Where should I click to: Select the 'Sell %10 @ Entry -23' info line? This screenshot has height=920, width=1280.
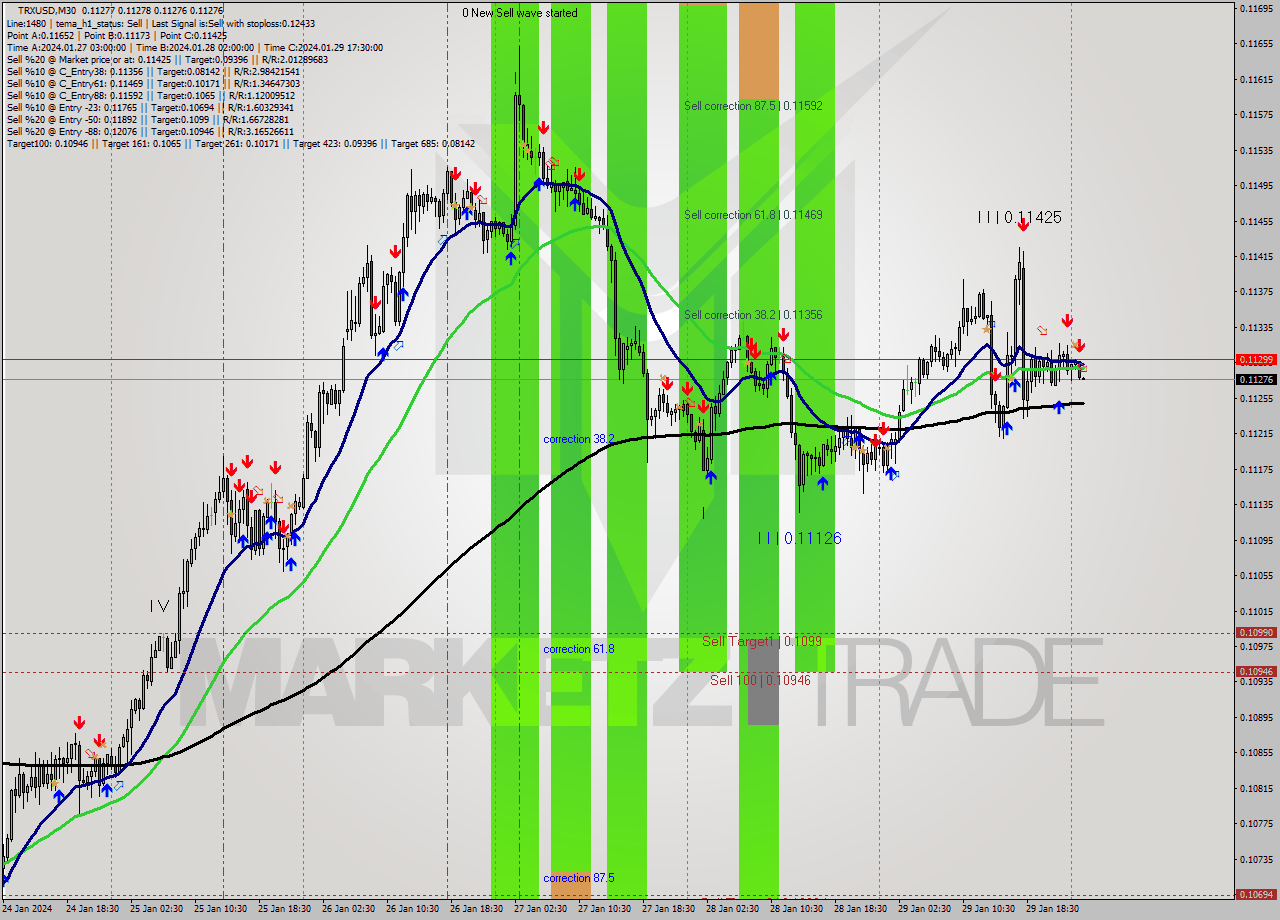coord(150,108)
